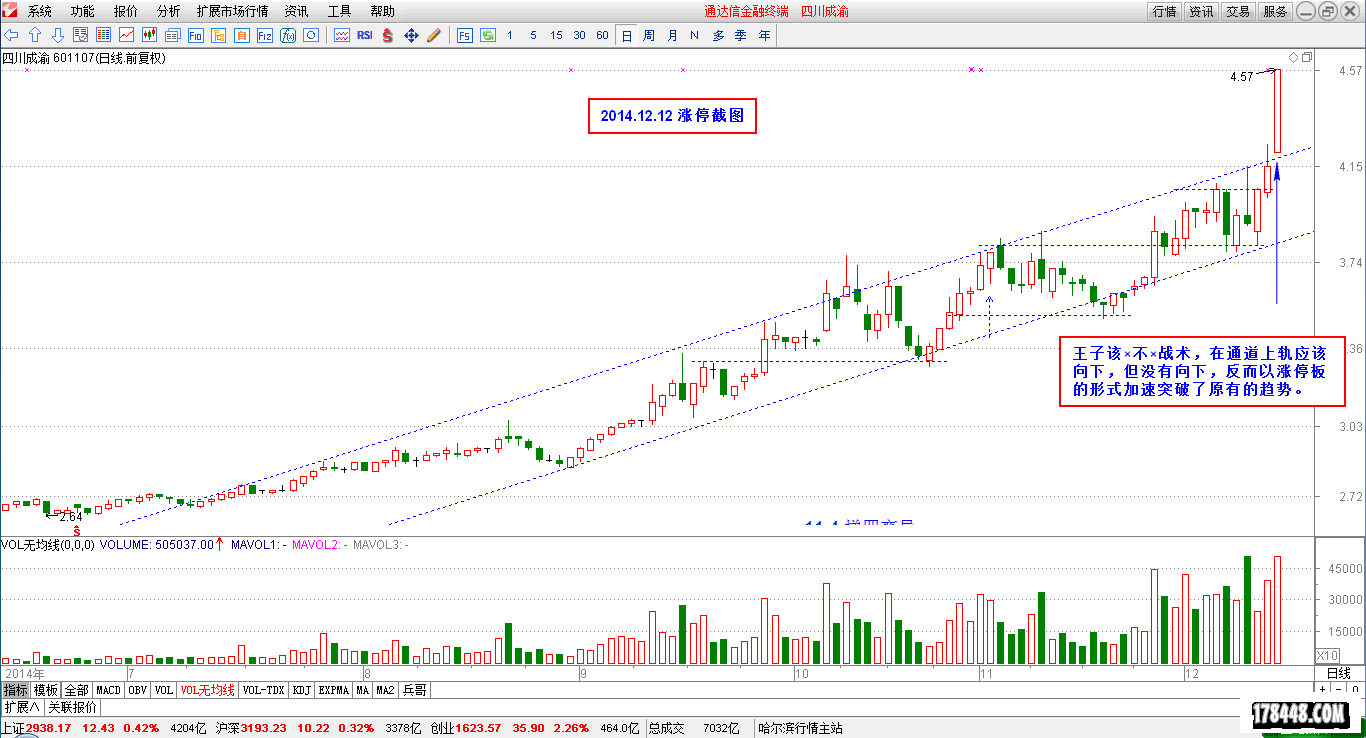
Task: Click the wavy indicator chart icon
Action: point(341,35)
